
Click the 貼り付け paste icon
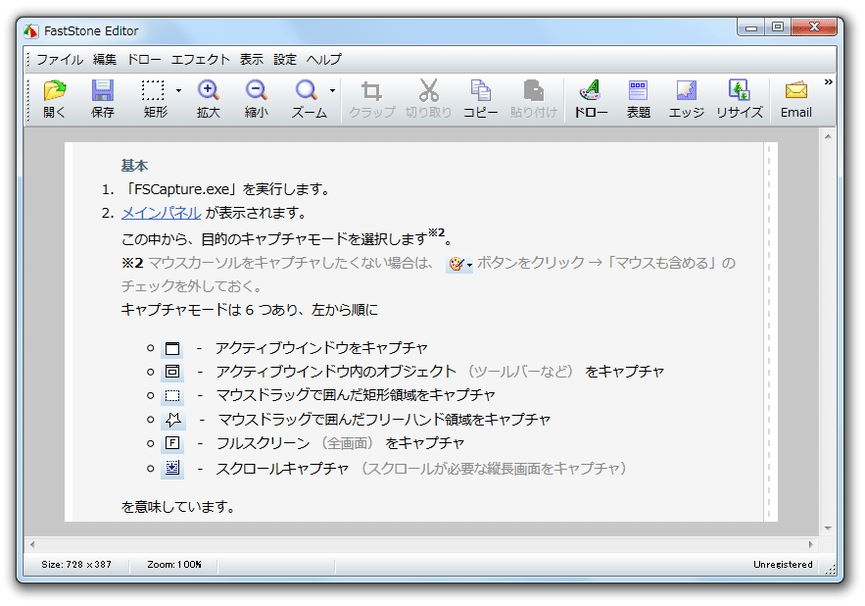[x=533, y=90]
